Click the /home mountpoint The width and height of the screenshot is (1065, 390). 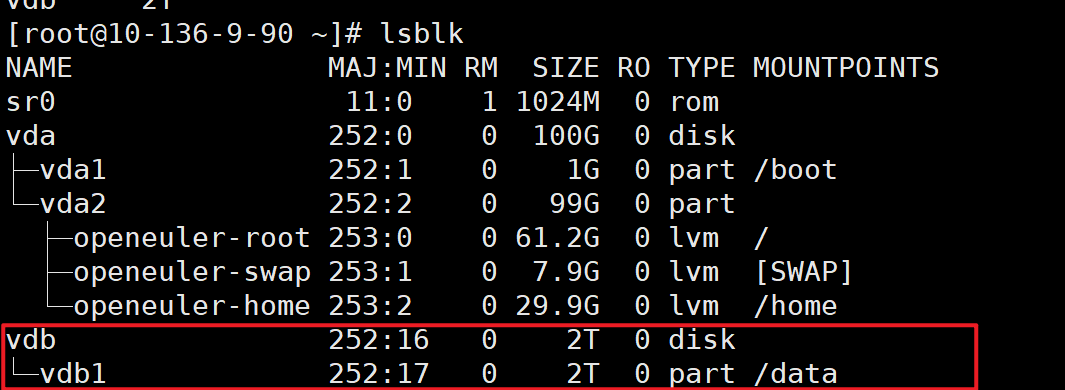coord(795,306)
